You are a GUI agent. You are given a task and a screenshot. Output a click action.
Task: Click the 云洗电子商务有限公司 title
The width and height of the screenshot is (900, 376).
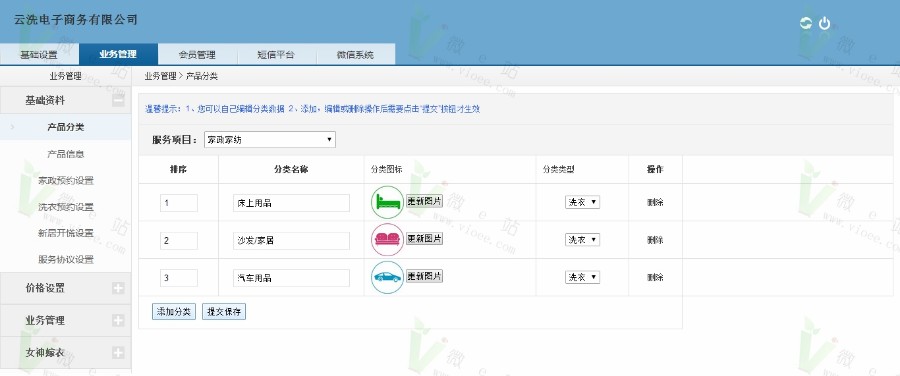(x=76, y=20)
